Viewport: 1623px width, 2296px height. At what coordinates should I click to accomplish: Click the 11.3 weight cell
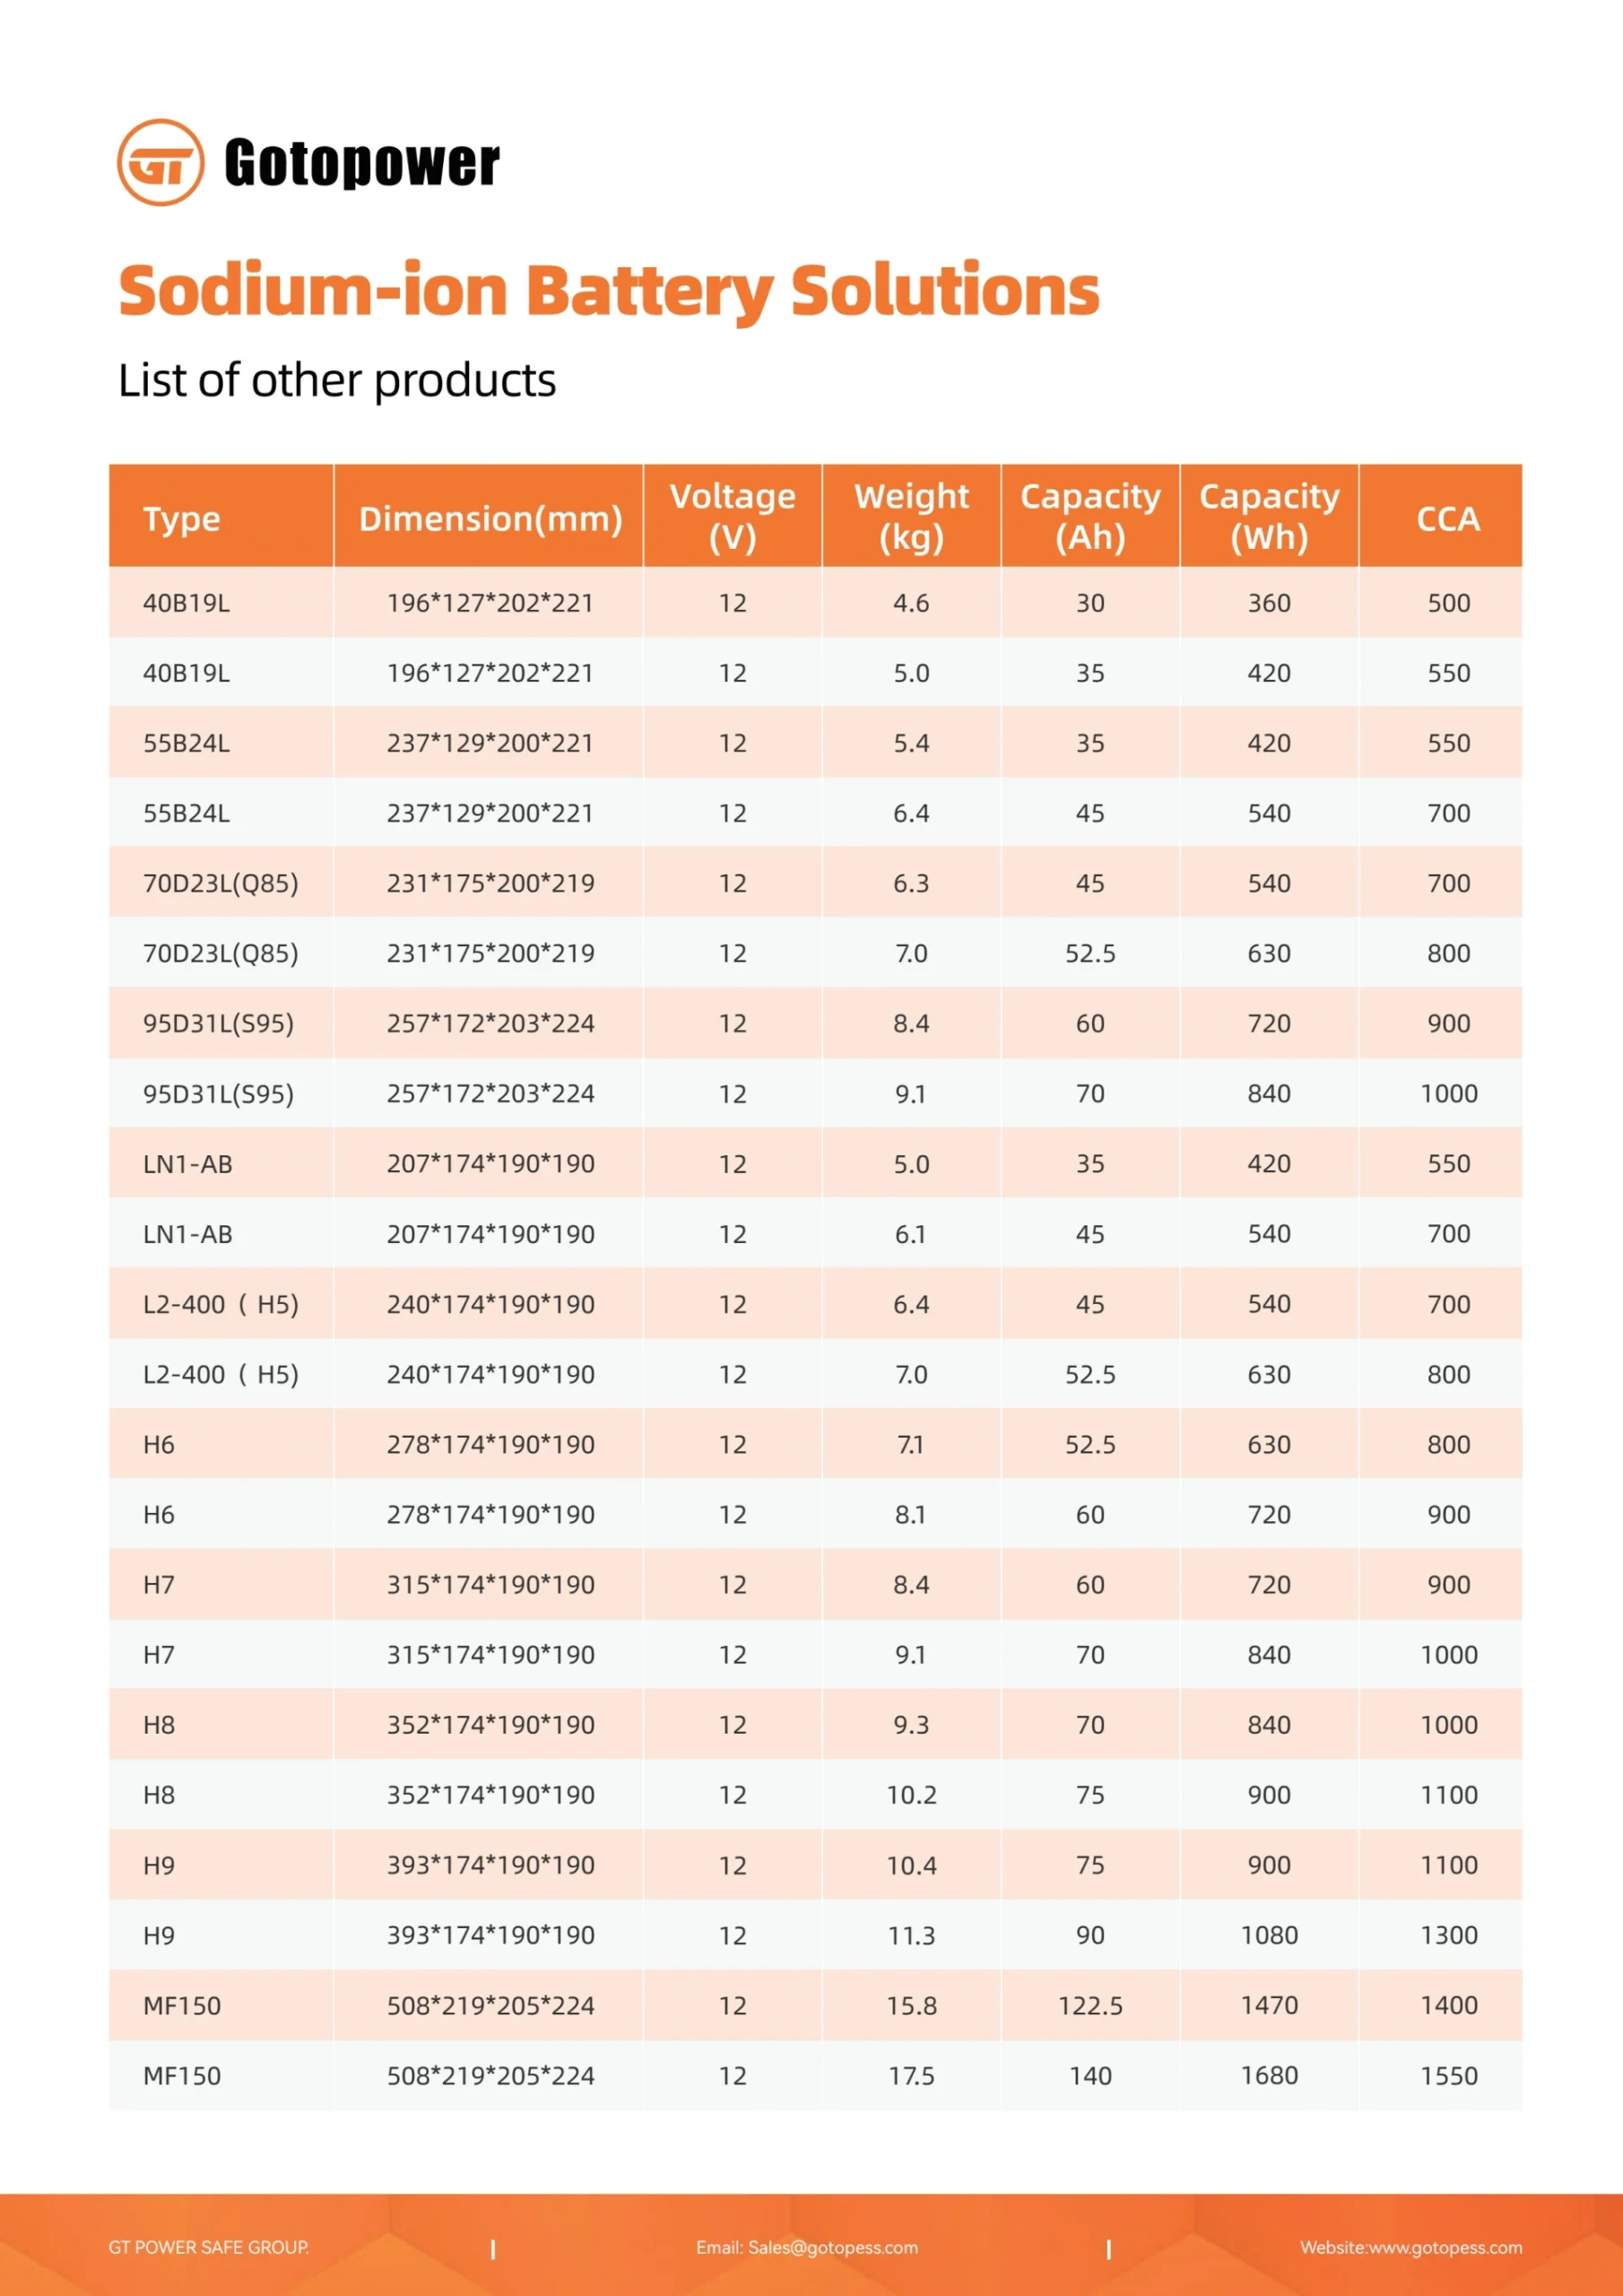[x=911, y=1935]
